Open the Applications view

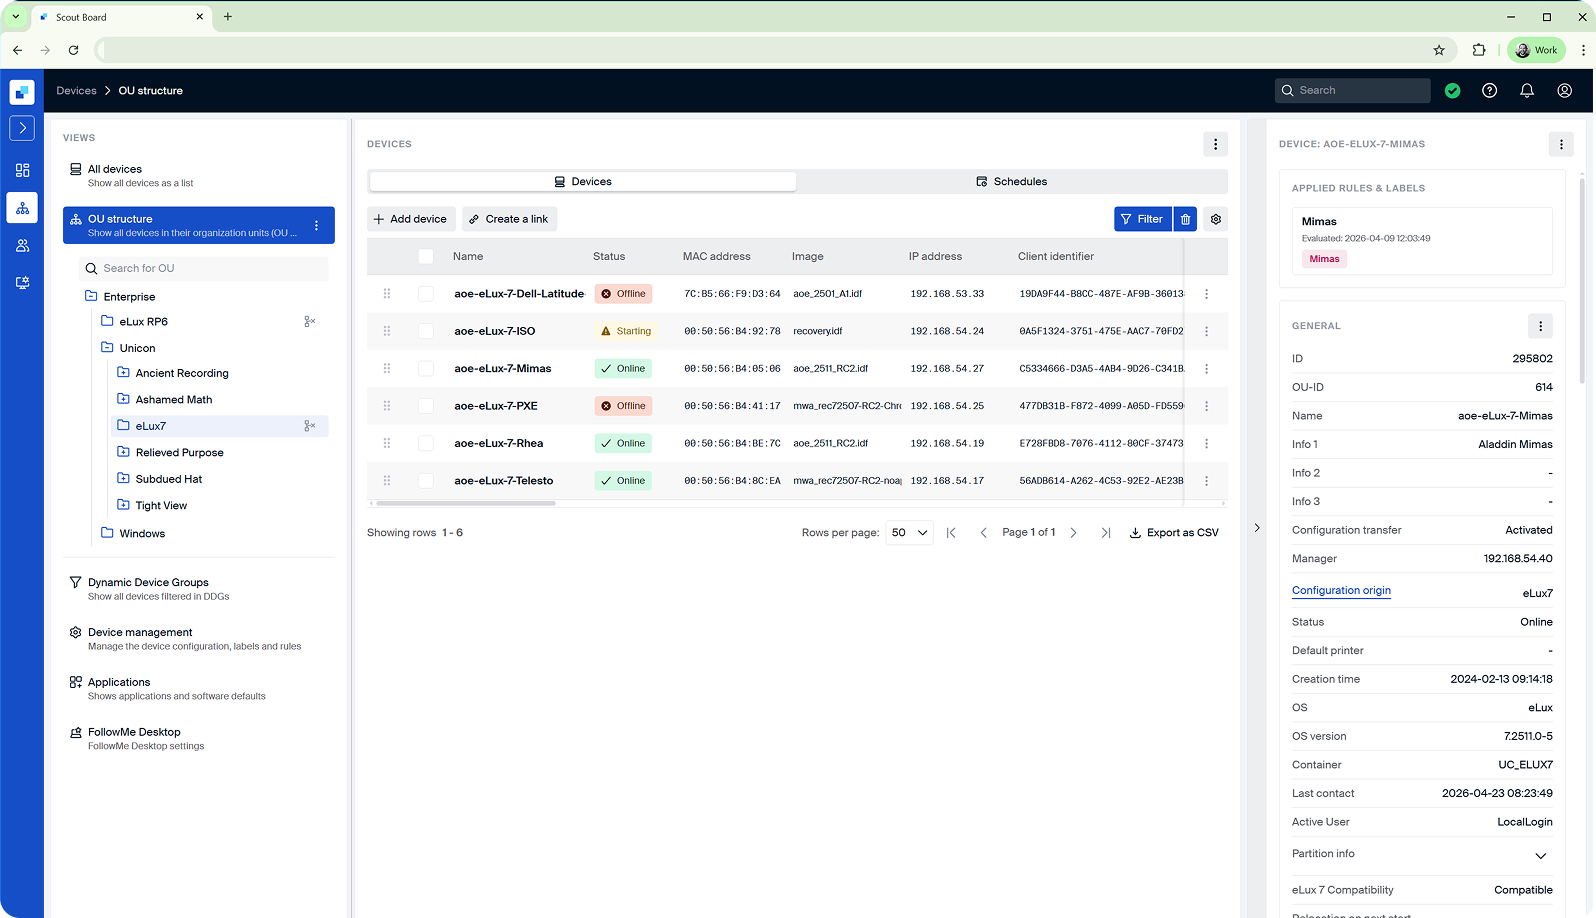click(199, 688)
